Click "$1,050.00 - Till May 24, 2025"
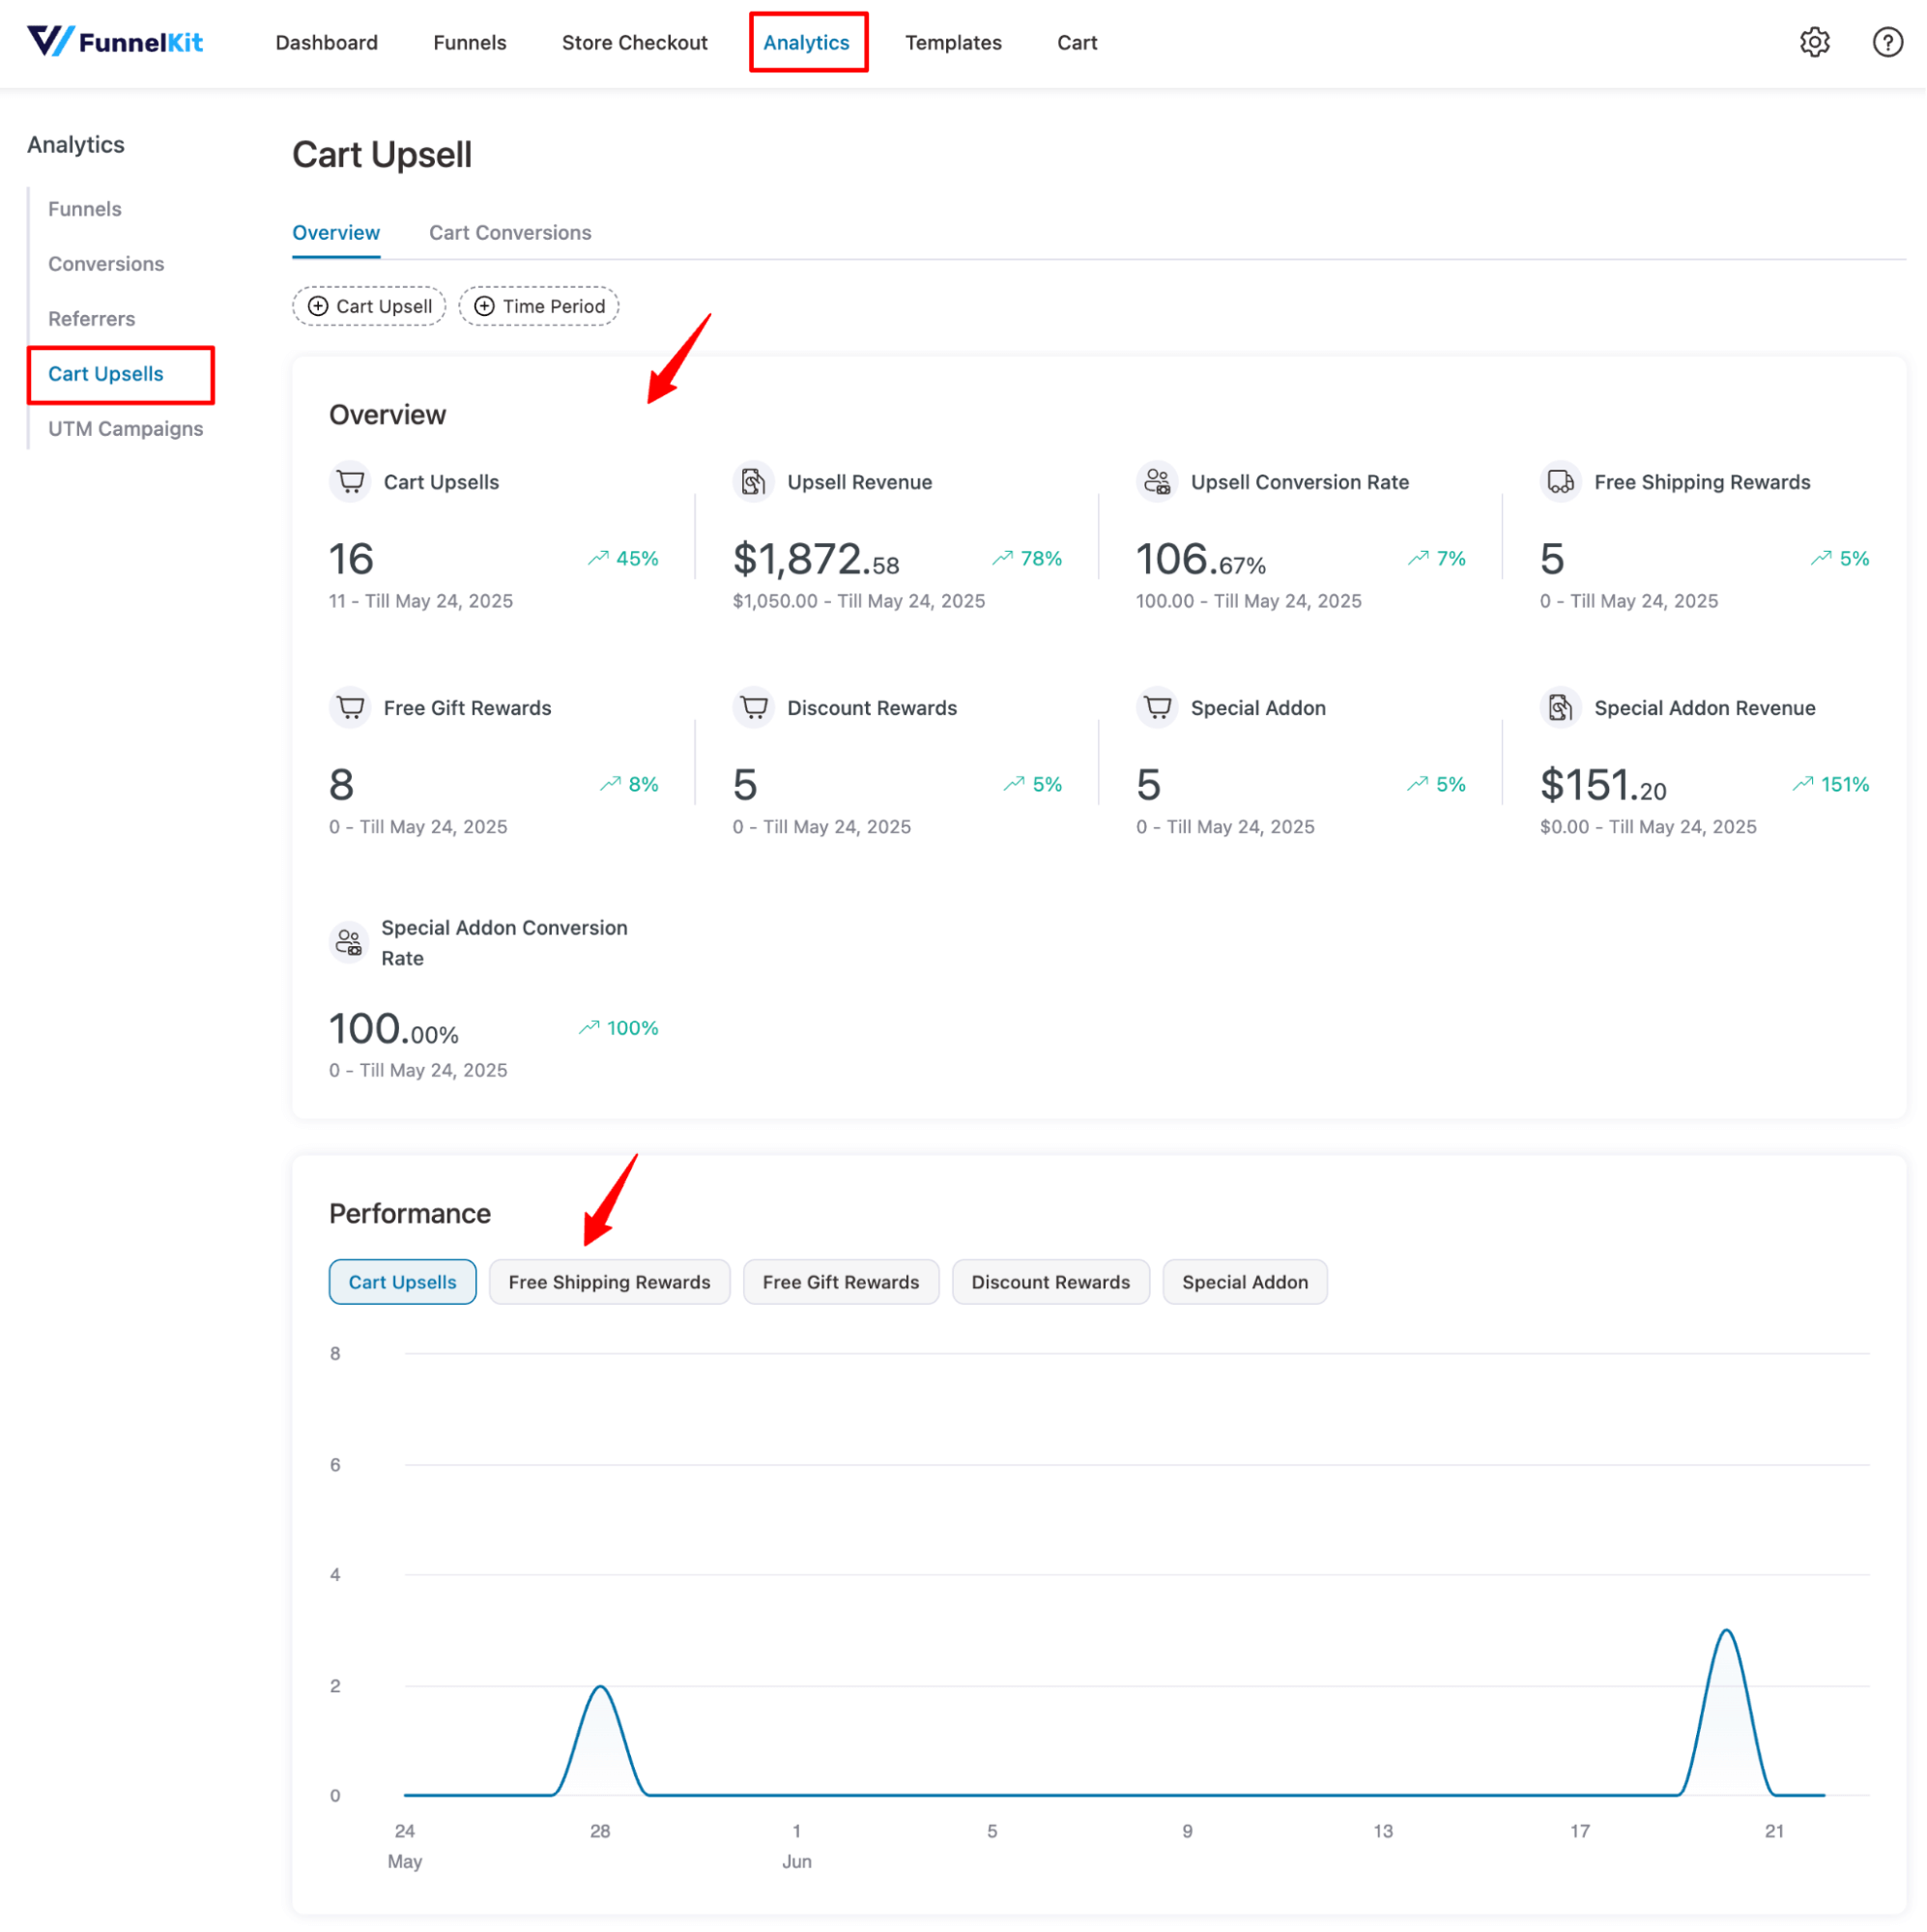This screenshot has height=1932, width=1927. click(x=859, y=601)
